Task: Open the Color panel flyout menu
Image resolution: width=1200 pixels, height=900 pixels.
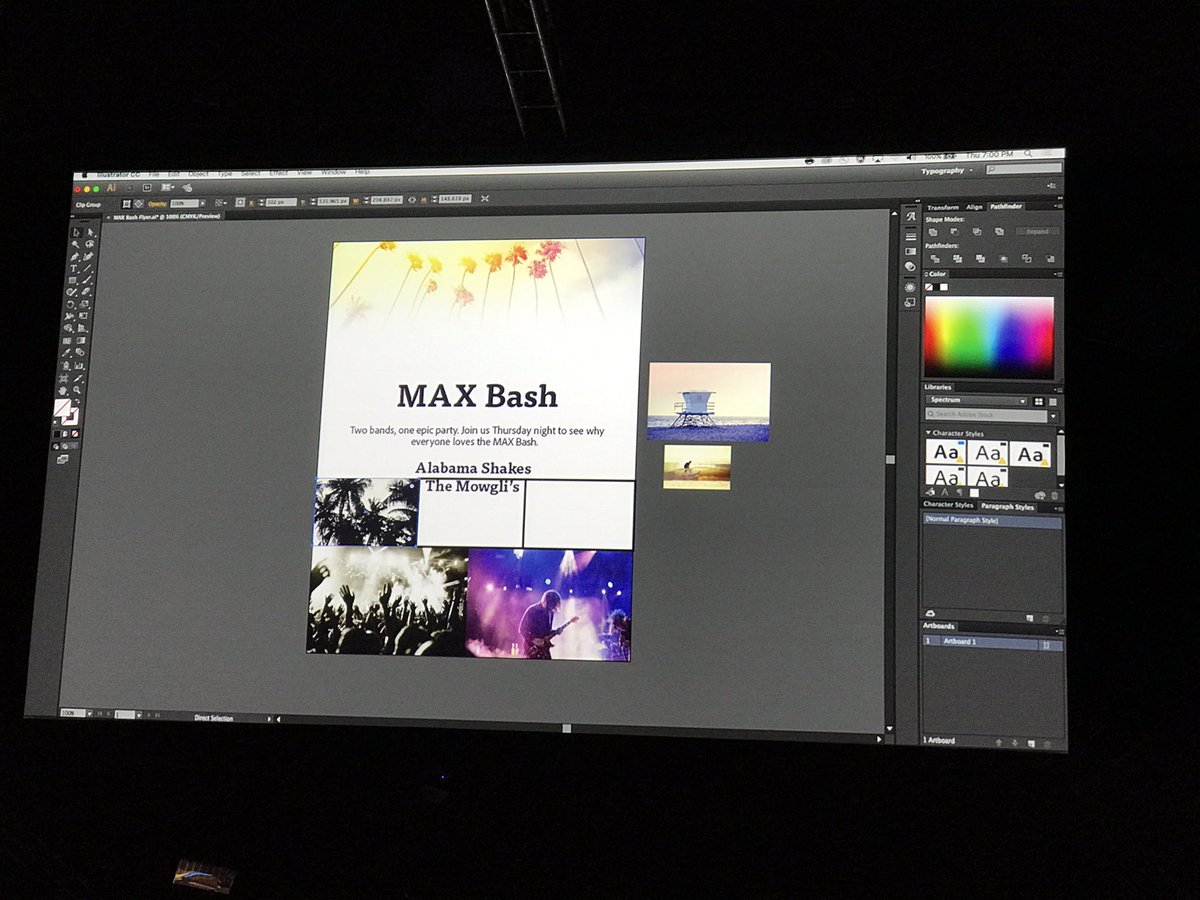Action: [1058, 274]
